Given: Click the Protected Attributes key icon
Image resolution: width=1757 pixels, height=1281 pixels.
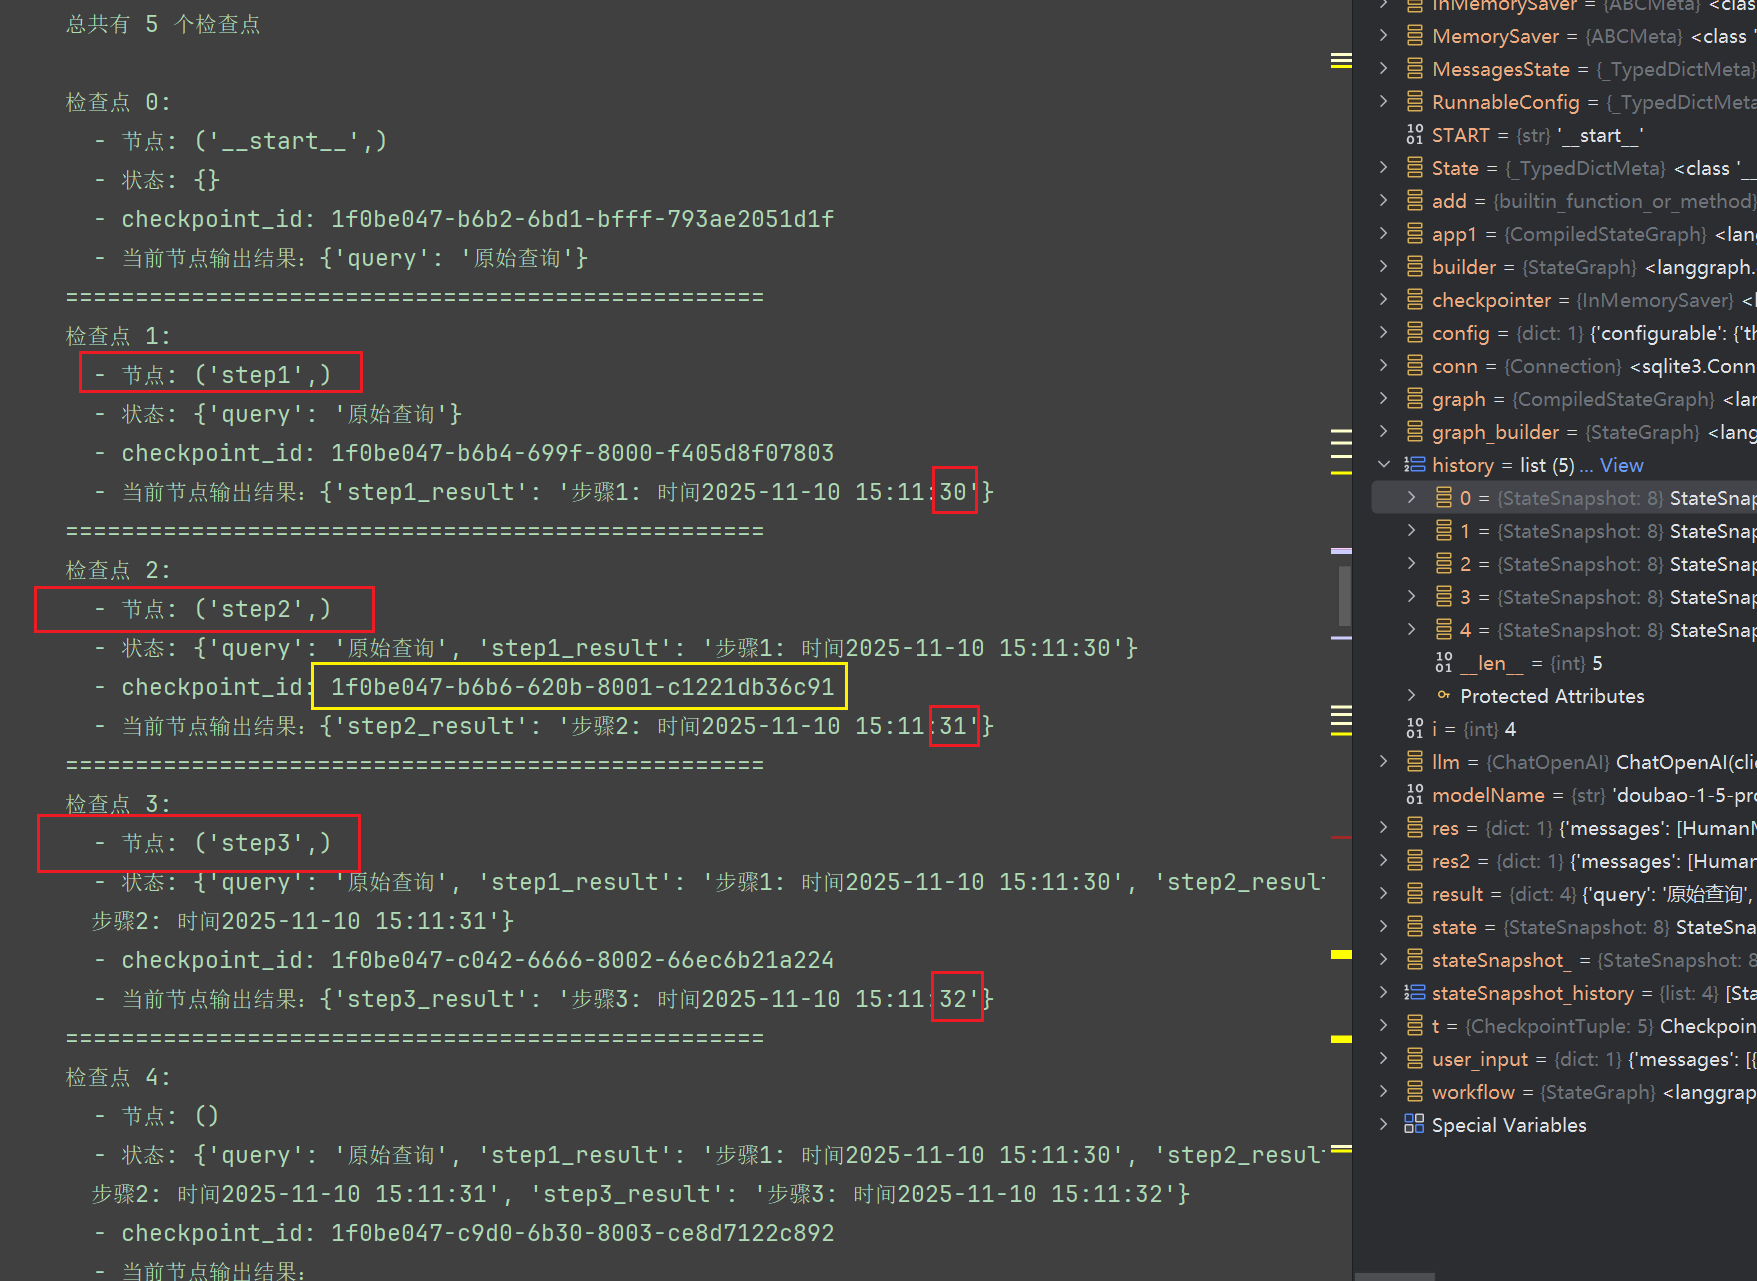Looking at the screenshot, I should [1443, 696].
